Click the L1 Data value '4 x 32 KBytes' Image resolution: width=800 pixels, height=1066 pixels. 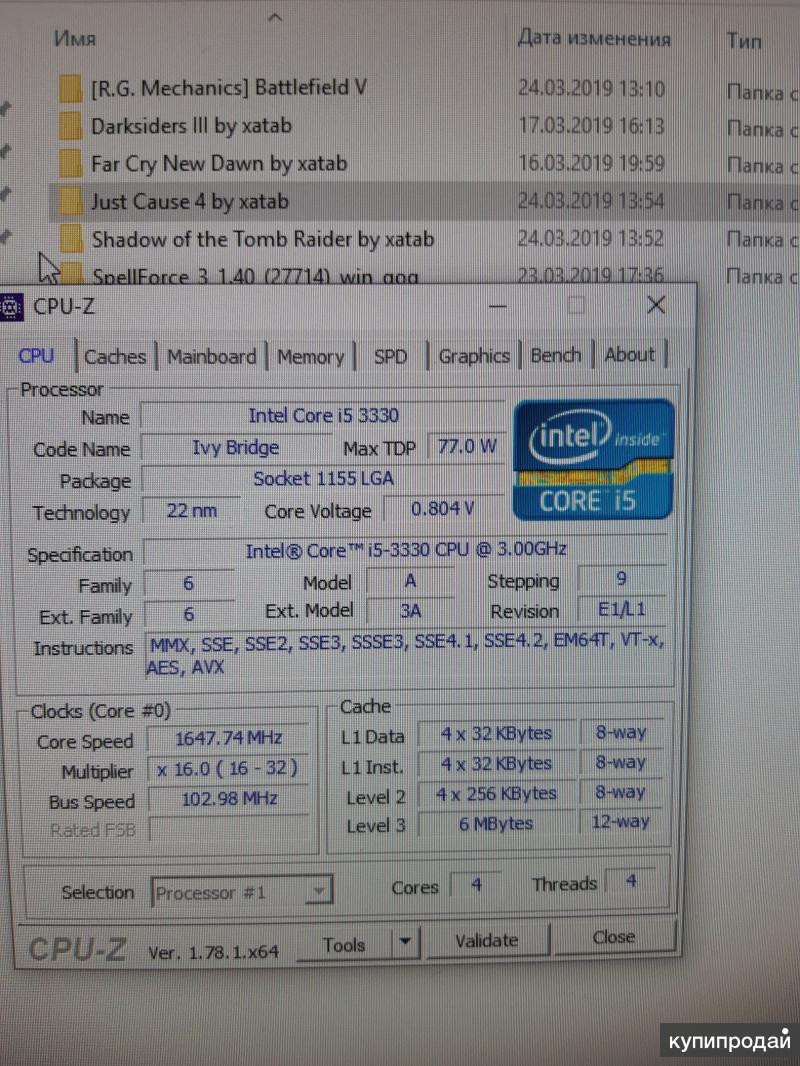tap(496, 734)
